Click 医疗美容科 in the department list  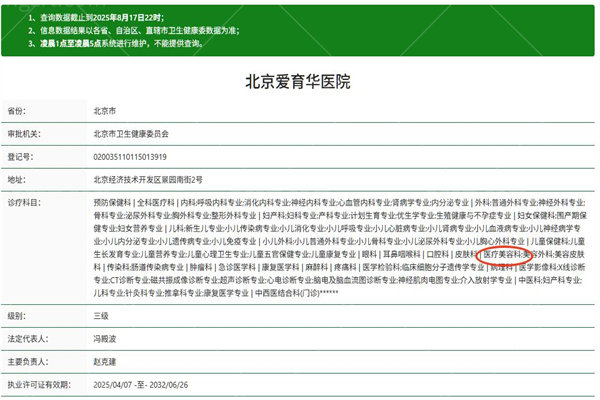point(502,254)
